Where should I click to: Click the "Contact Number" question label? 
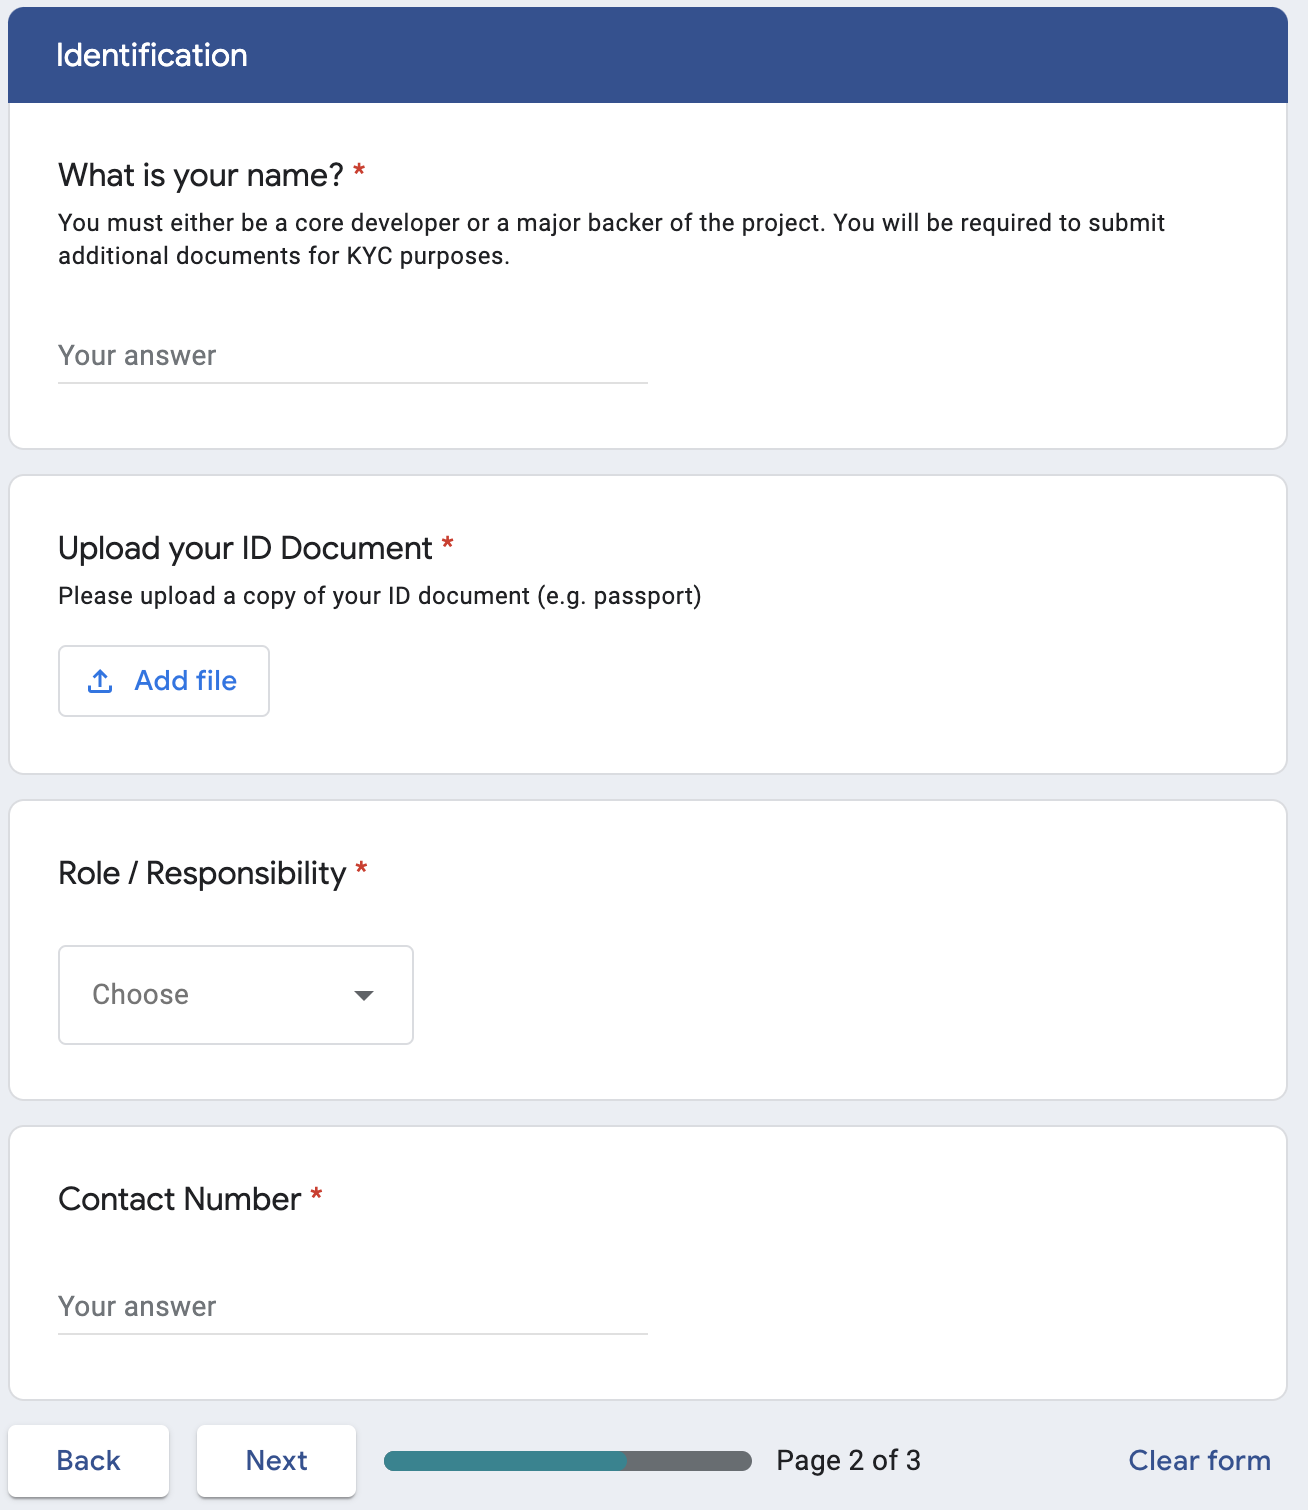(180, 1199)
